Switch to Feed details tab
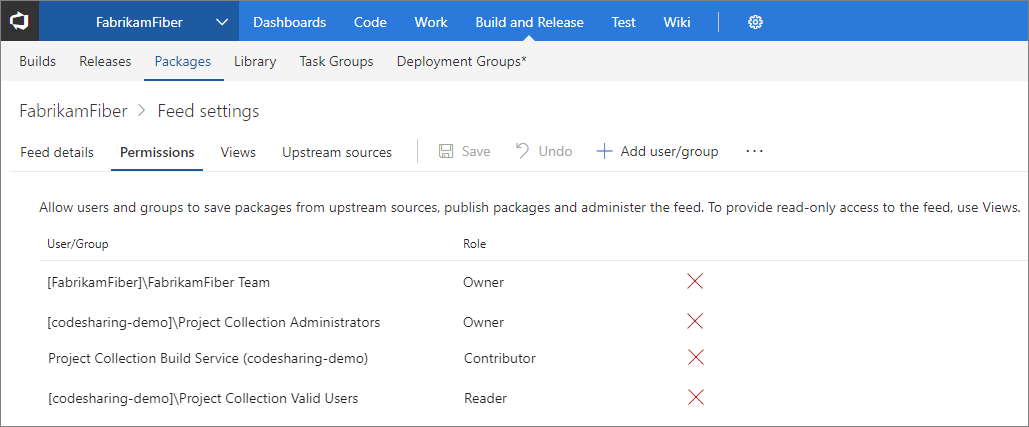1029x427 pixels. click(57, 152)
